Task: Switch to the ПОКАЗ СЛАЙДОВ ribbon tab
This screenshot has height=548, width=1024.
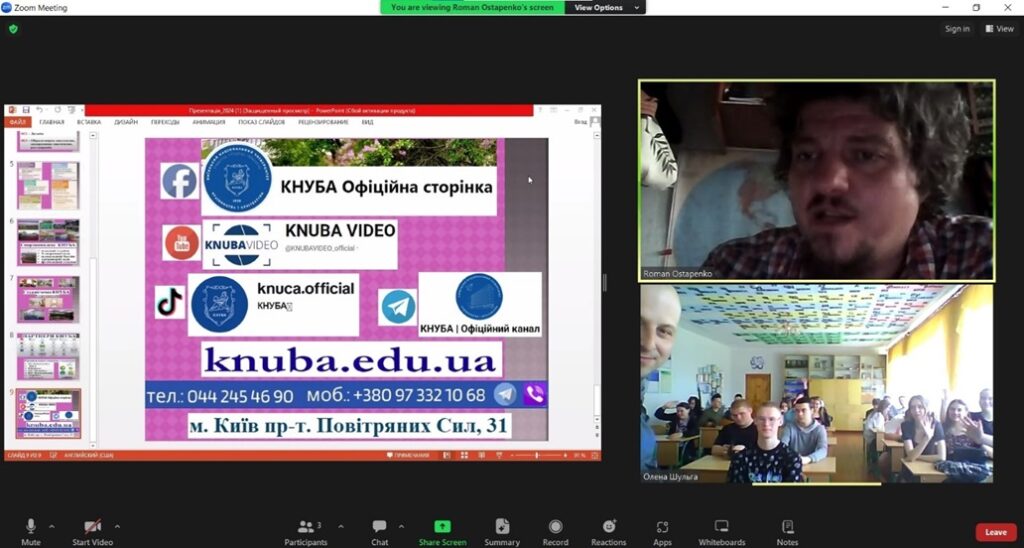Action: pyautogui.click(x=262, y=122)
